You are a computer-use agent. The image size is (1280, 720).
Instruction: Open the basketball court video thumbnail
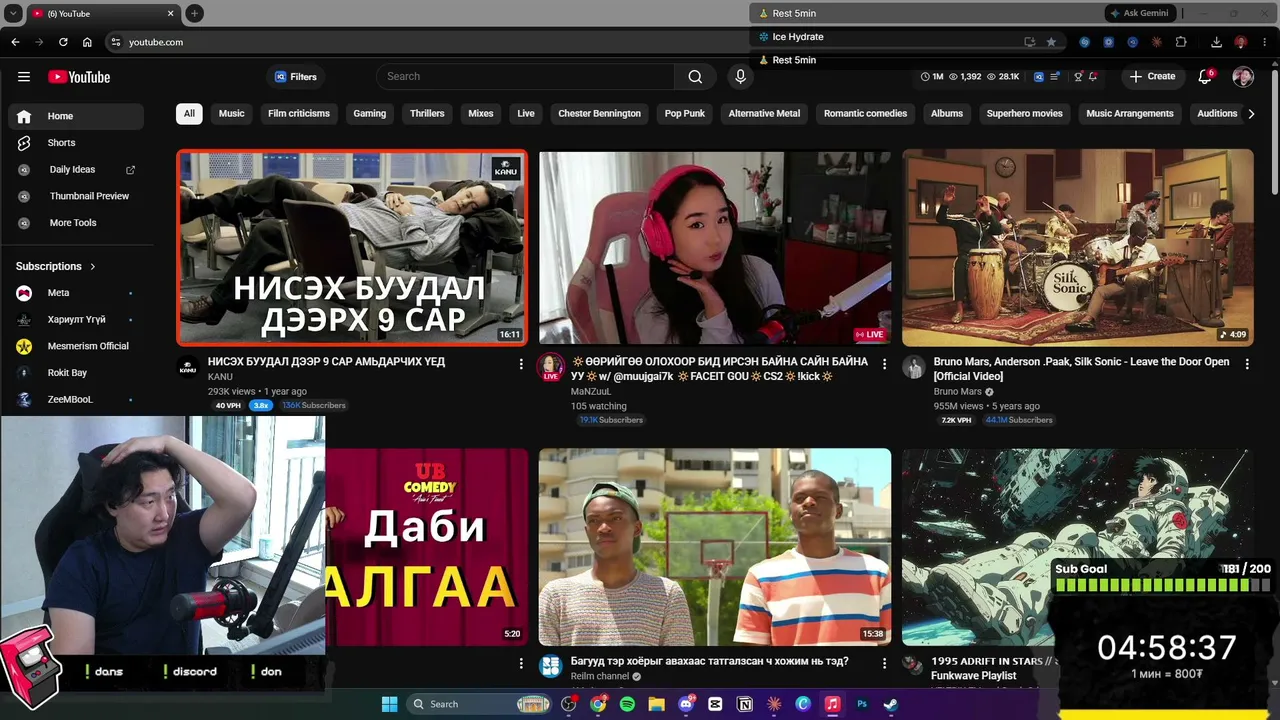click(715, 547)
